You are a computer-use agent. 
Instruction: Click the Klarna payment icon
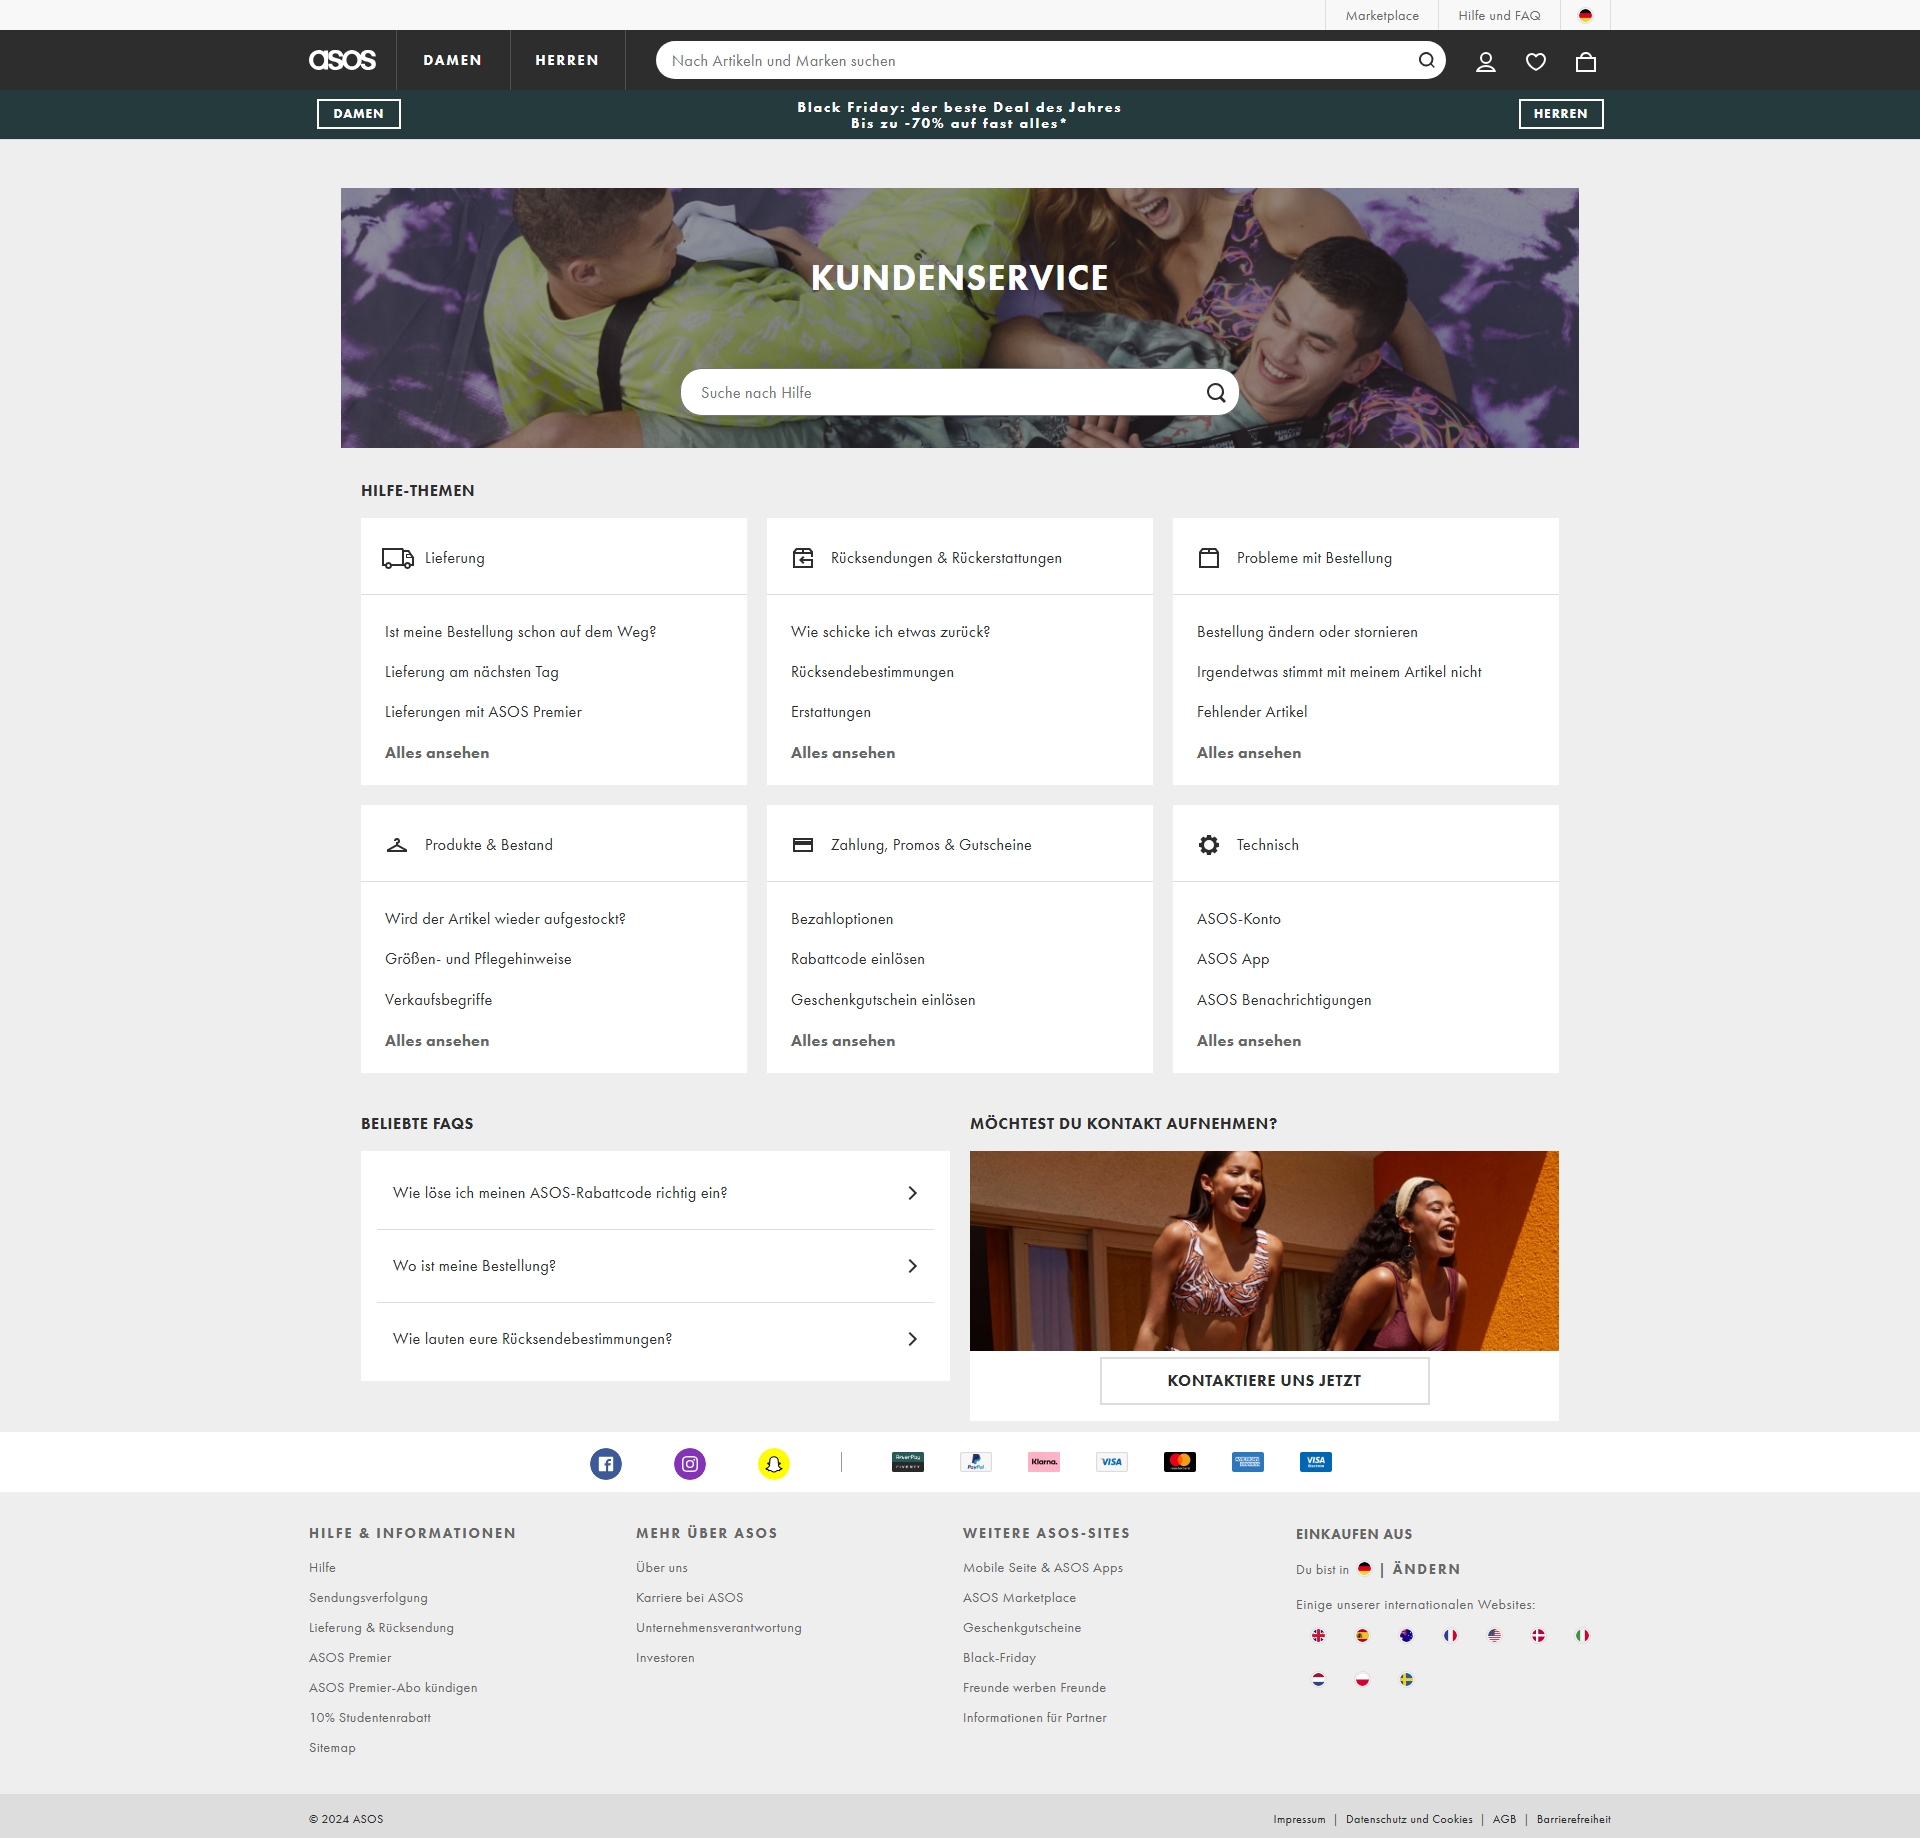(1044, 1462)
